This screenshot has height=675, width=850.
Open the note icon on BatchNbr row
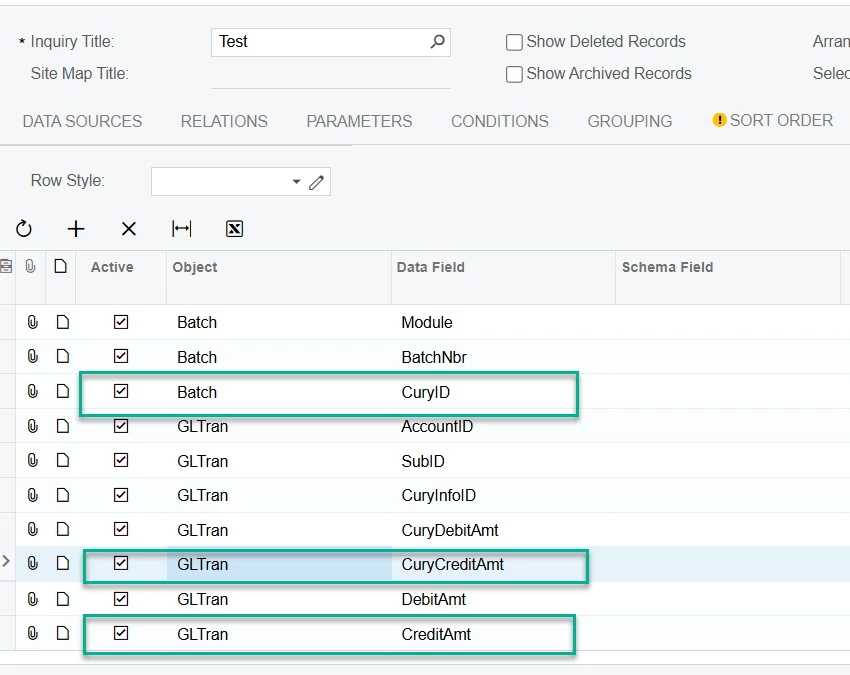(62, 357)
